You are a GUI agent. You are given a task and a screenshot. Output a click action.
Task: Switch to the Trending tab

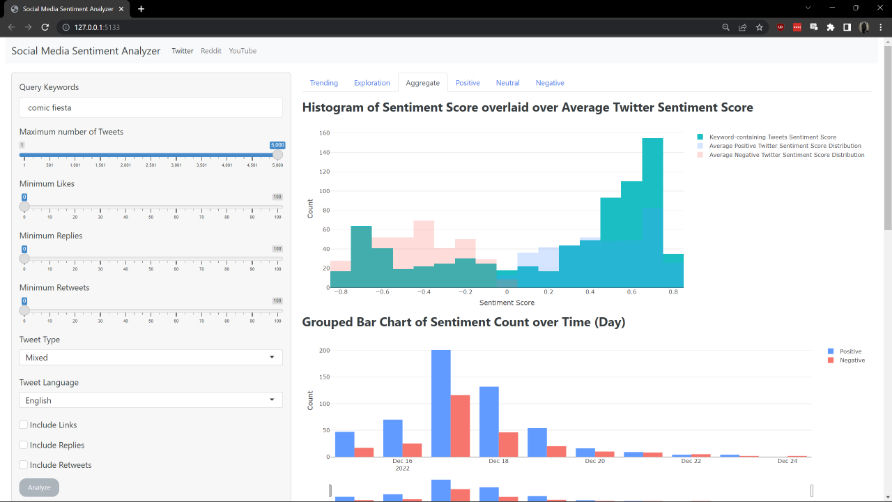[323, 83]
